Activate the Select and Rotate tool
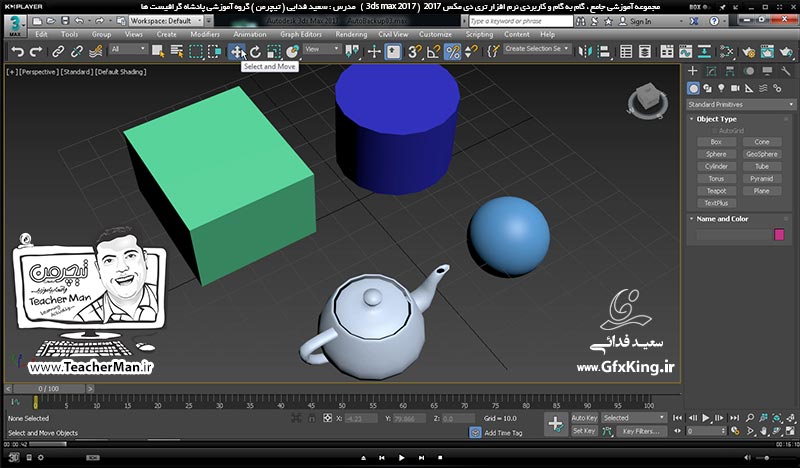 click(x=255, y=52)
